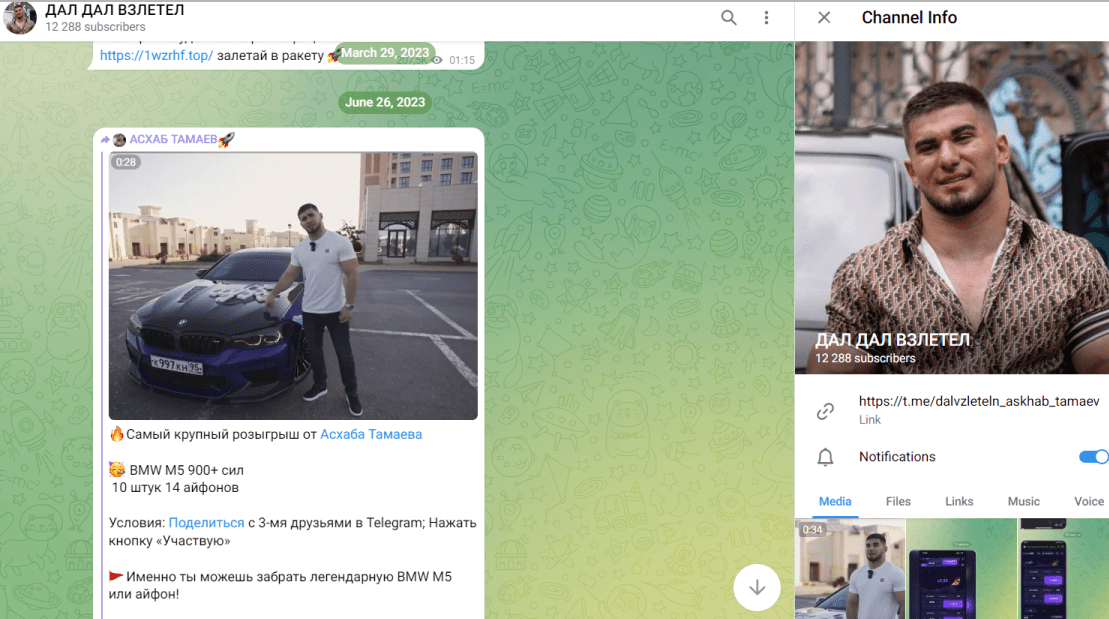Click the small sender avatar of АСХАБ ТАМАЕВ
The height and width of the screenshot is (619, 1109).
[120, 140]
